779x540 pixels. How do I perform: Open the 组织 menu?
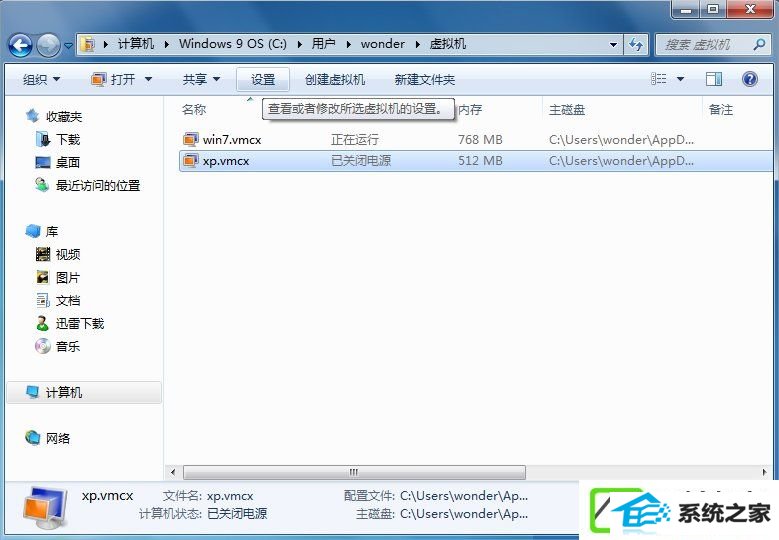[42, 79]
